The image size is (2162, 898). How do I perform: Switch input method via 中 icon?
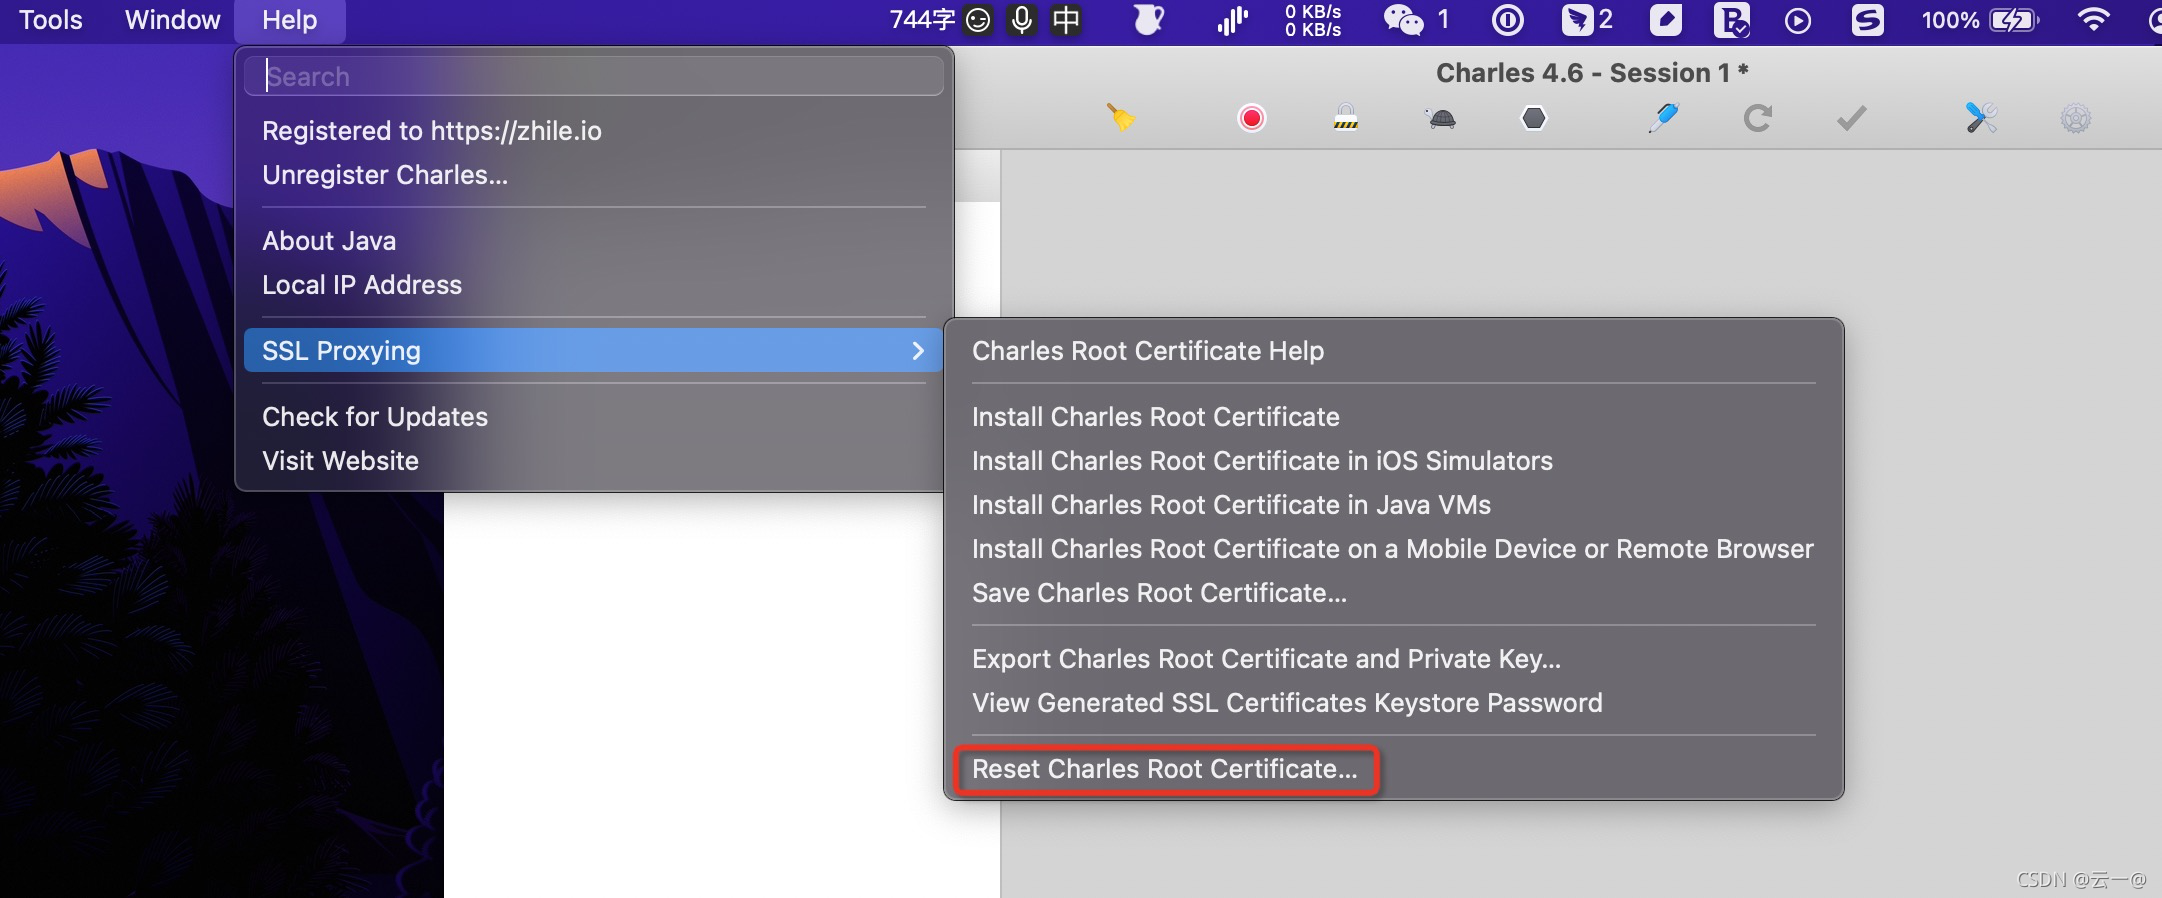pos(1066,20)
